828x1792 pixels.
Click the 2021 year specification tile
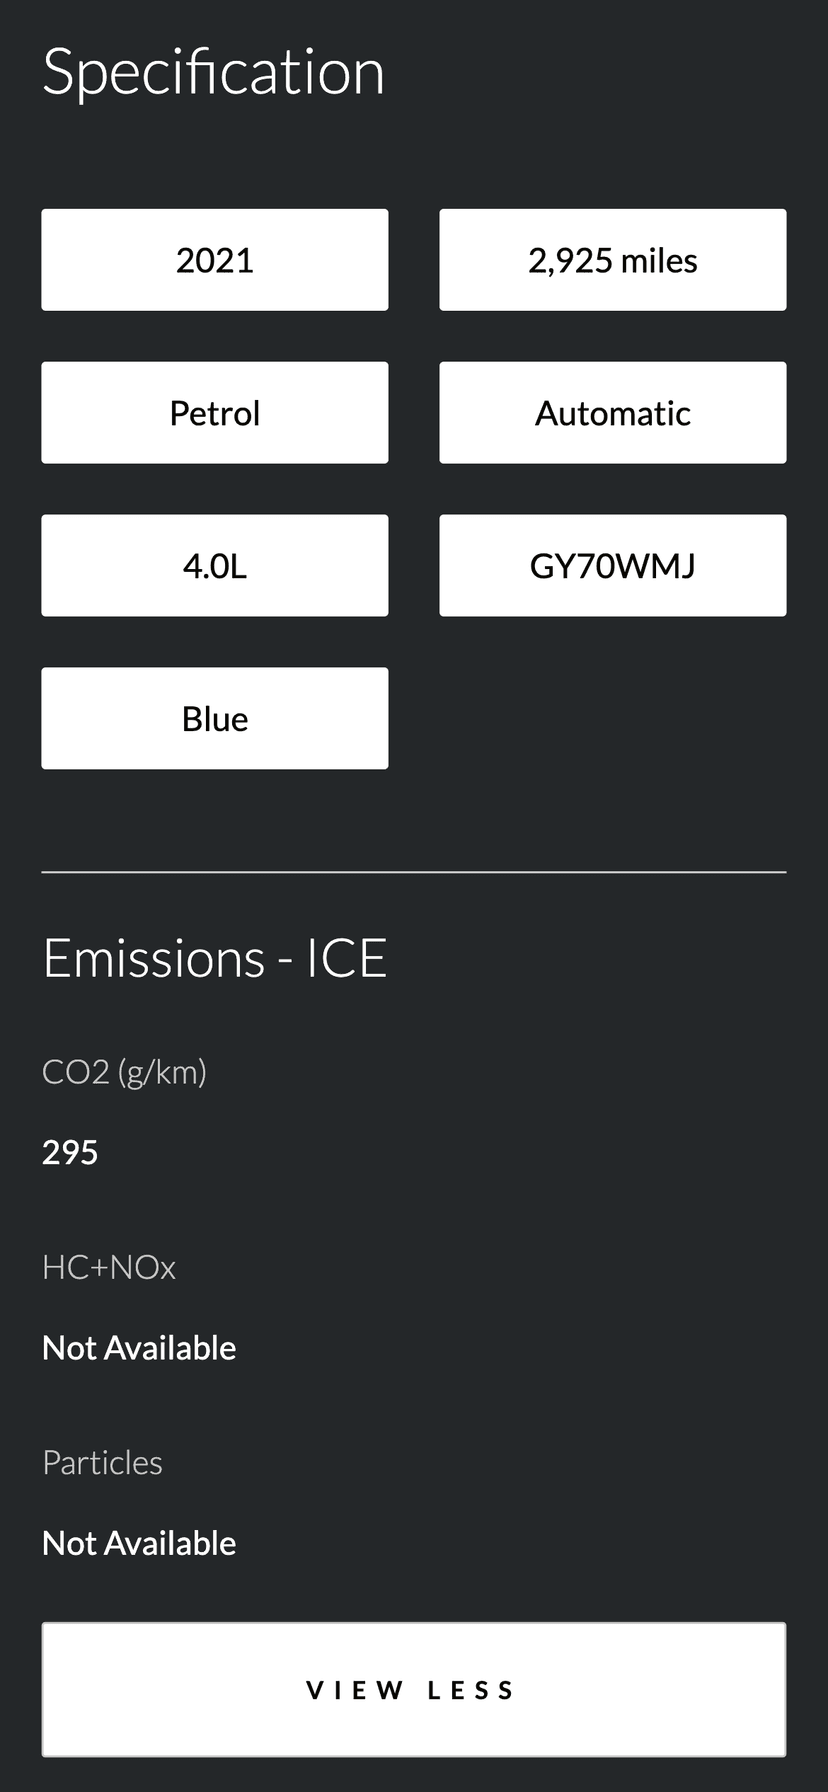[x=214, y=259]
